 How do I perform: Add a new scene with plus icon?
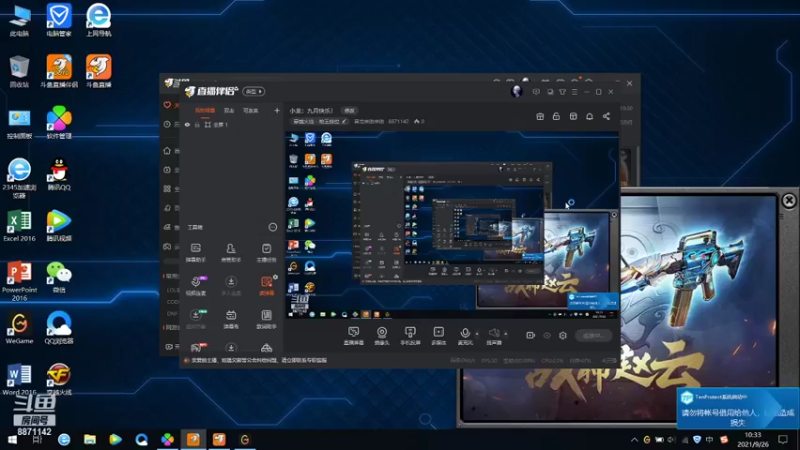277,110
